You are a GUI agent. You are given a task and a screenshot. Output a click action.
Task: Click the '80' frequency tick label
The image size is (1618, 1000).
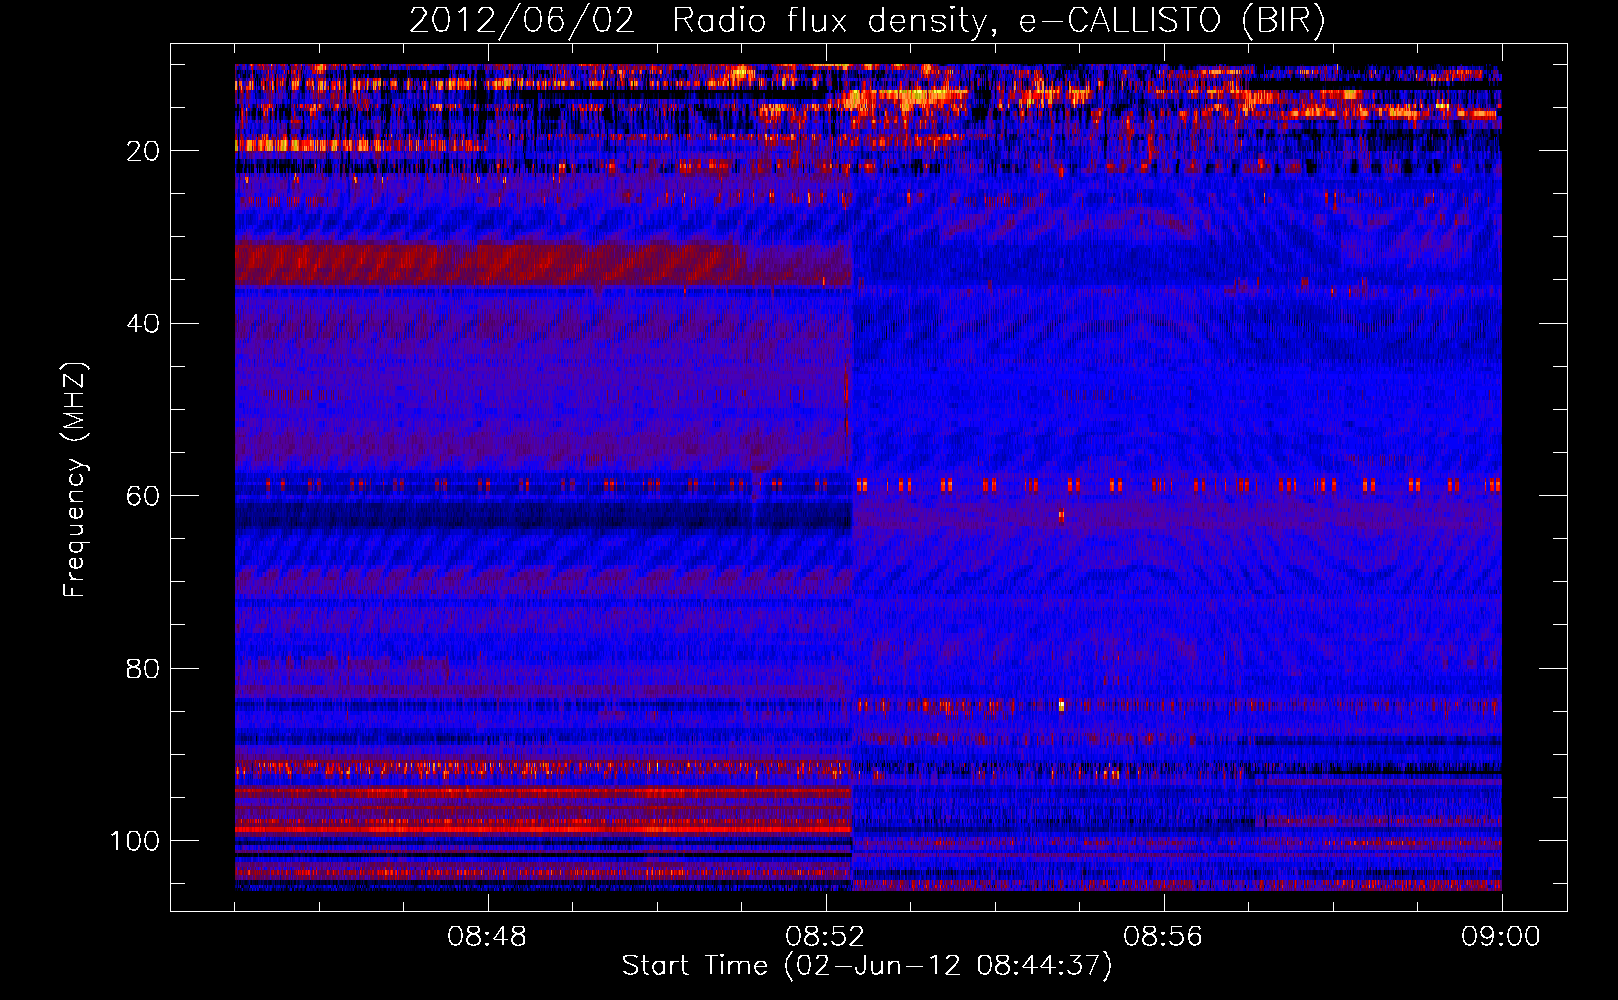143,668
